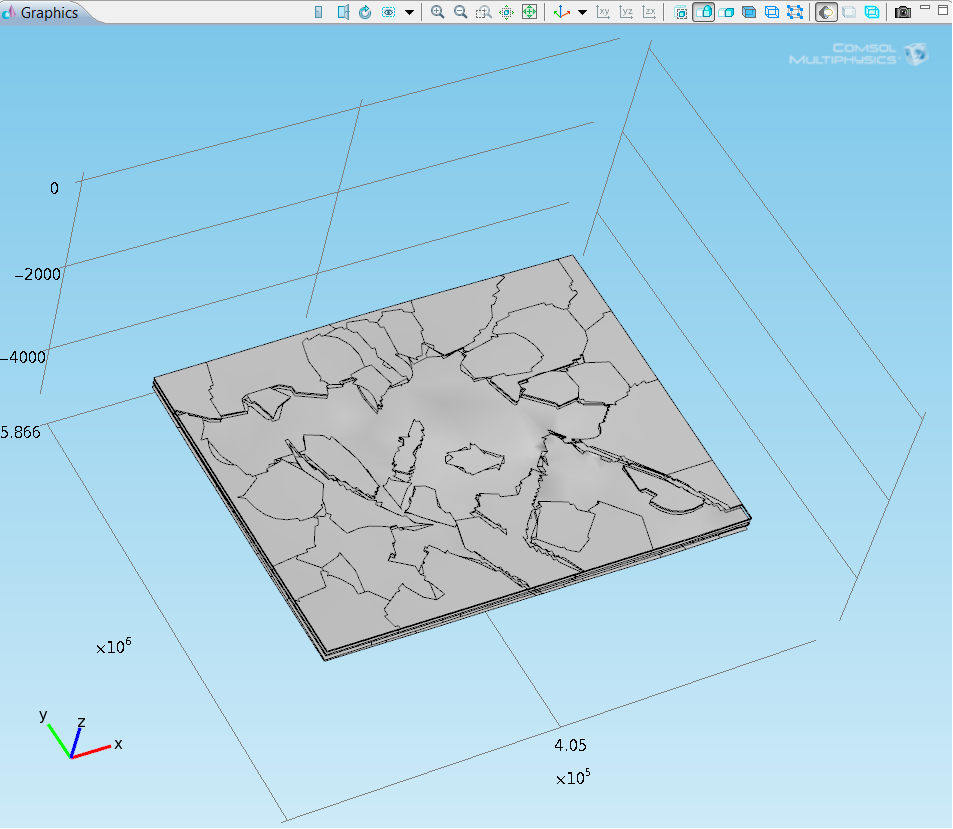Switch to the XY plane view
This screenshot has height=829, width=953.
603,12
